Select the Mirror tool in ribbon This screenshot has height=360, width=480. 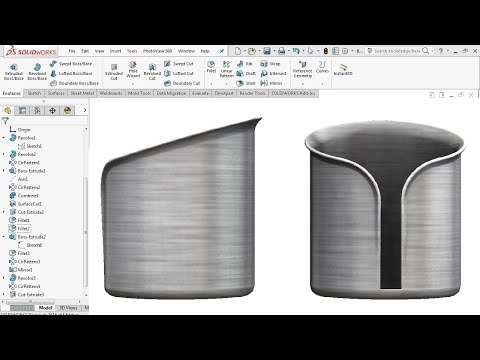[271, 83]
